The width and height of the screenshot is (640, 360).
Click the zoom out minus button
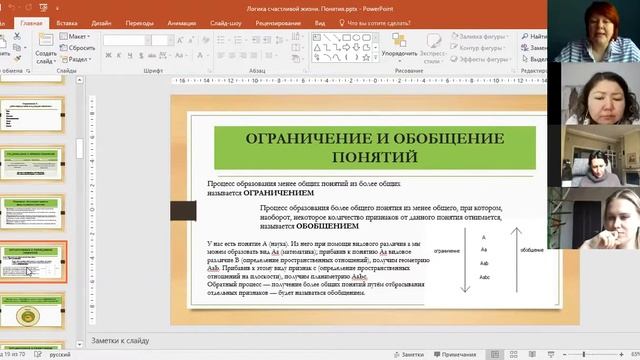click(564, 354)
